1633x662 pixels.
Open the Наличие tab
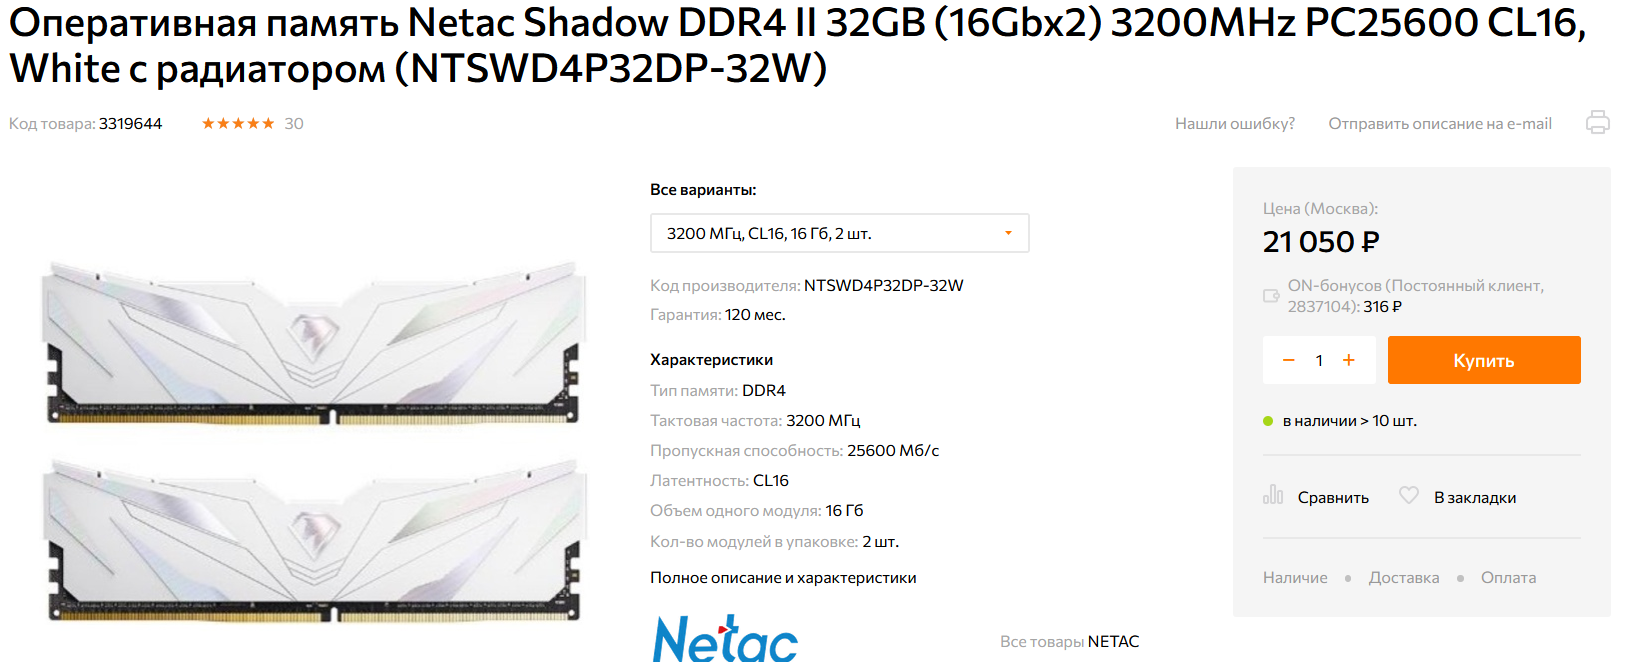(1295, 578)
